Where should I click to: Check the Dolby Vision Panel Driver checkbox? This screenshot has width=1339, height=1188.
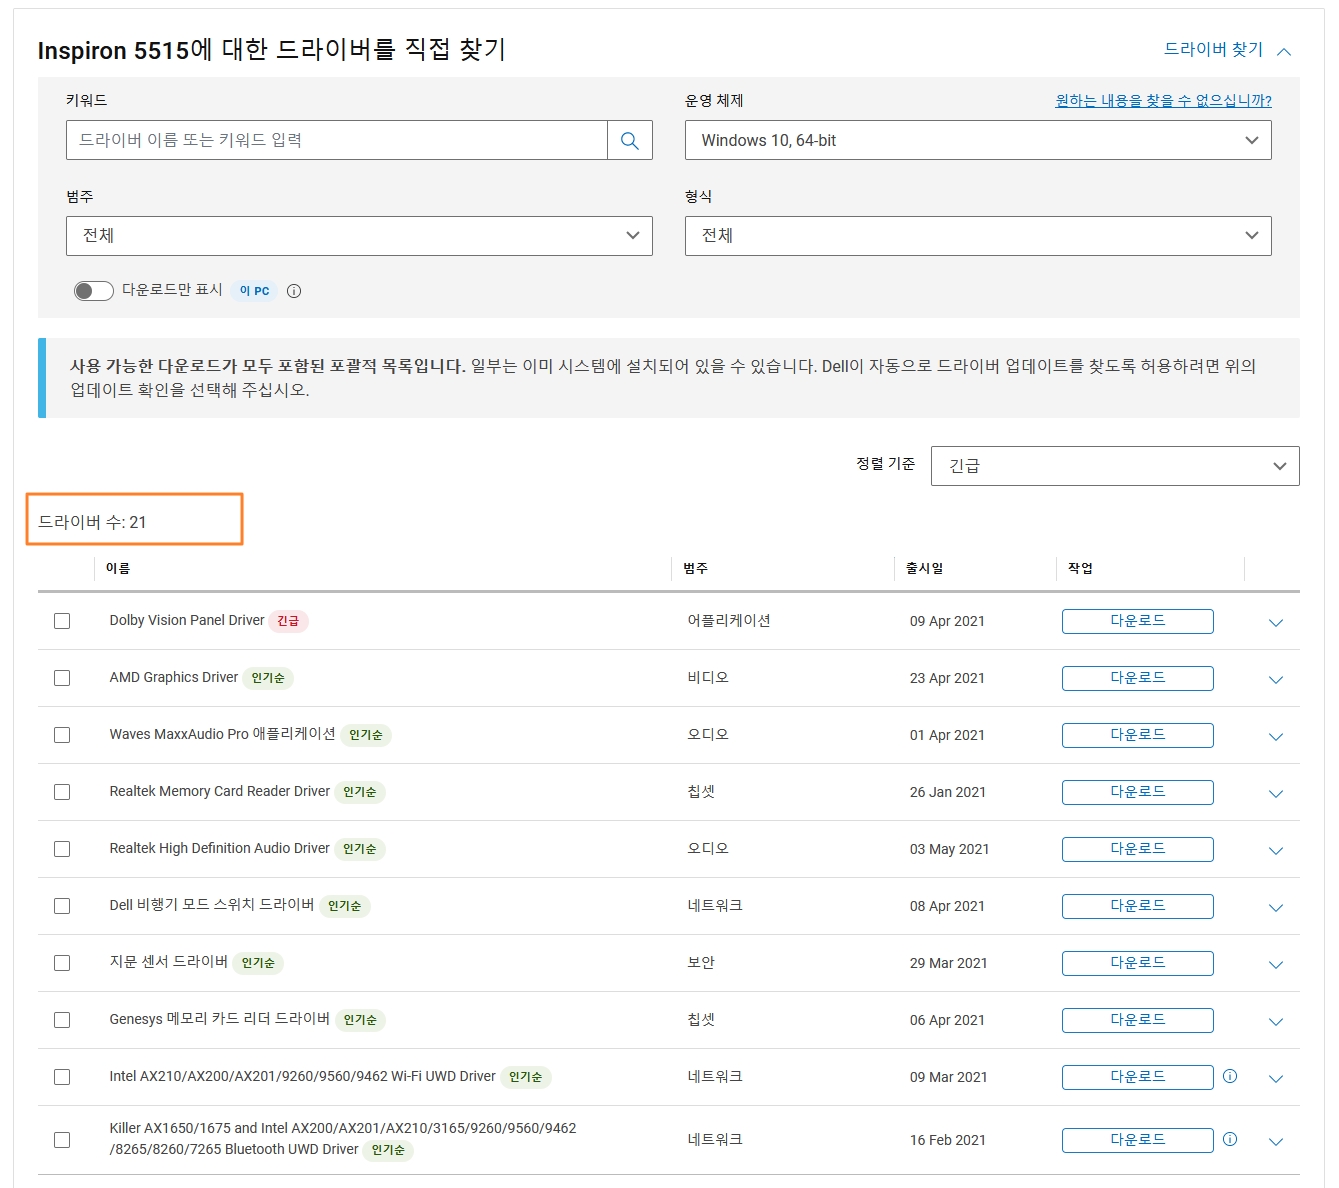[62, 621]
